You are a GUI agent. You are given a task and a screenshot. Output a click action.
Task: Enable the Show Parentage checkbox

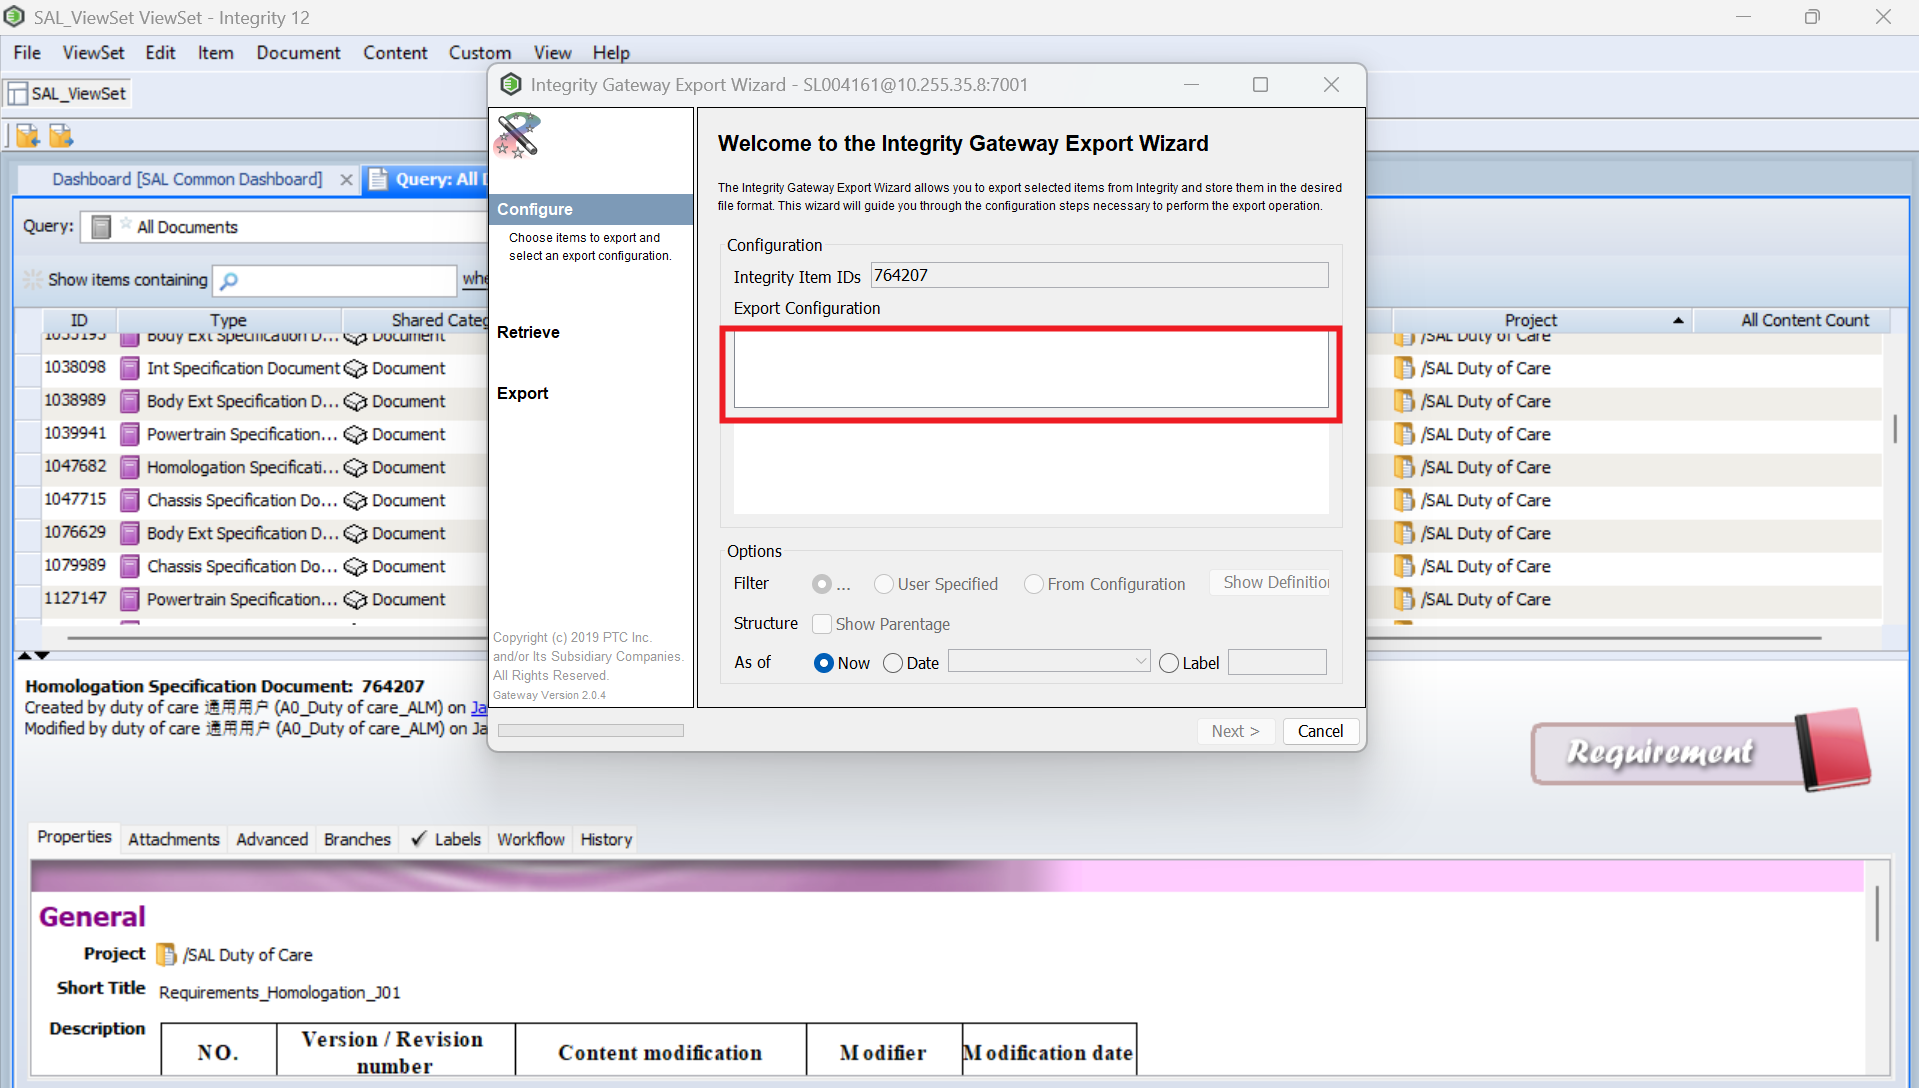[x=822, y=624]
